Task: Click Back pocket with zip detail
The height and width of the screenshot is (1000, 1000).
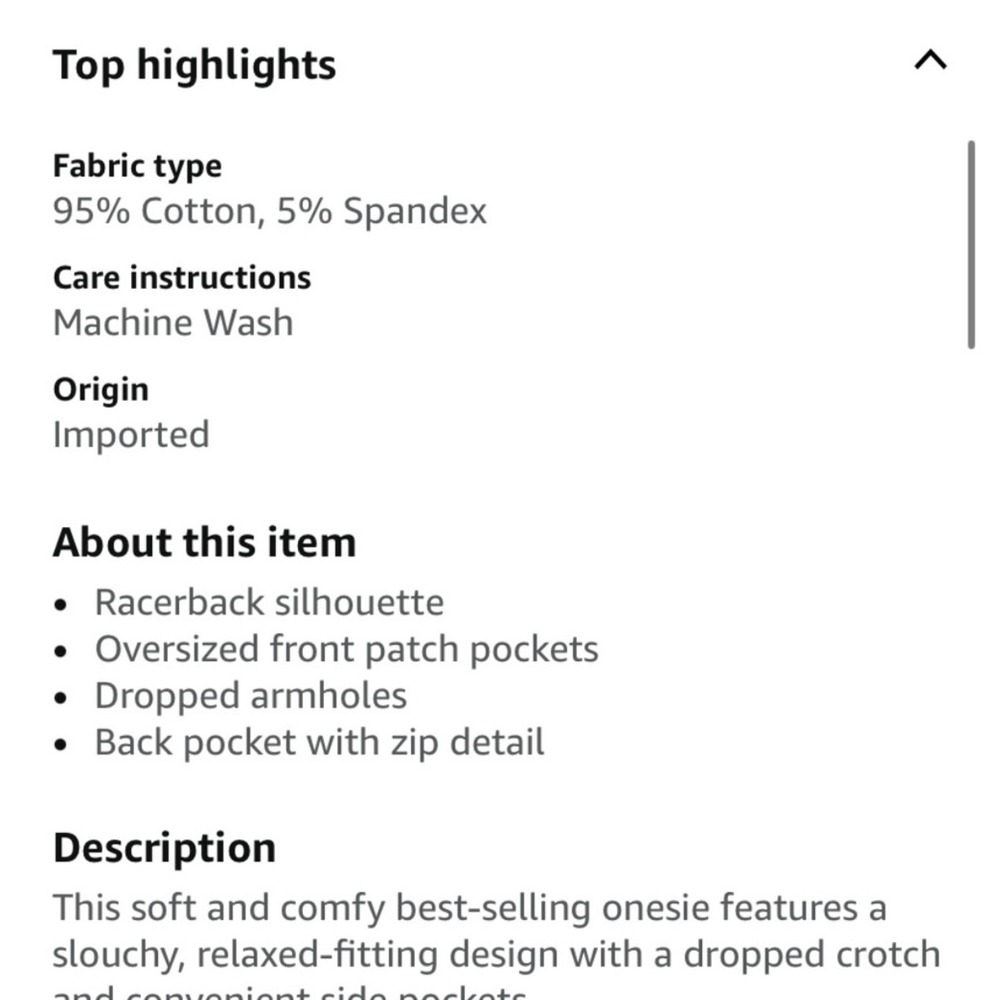Action: point(320,743)
